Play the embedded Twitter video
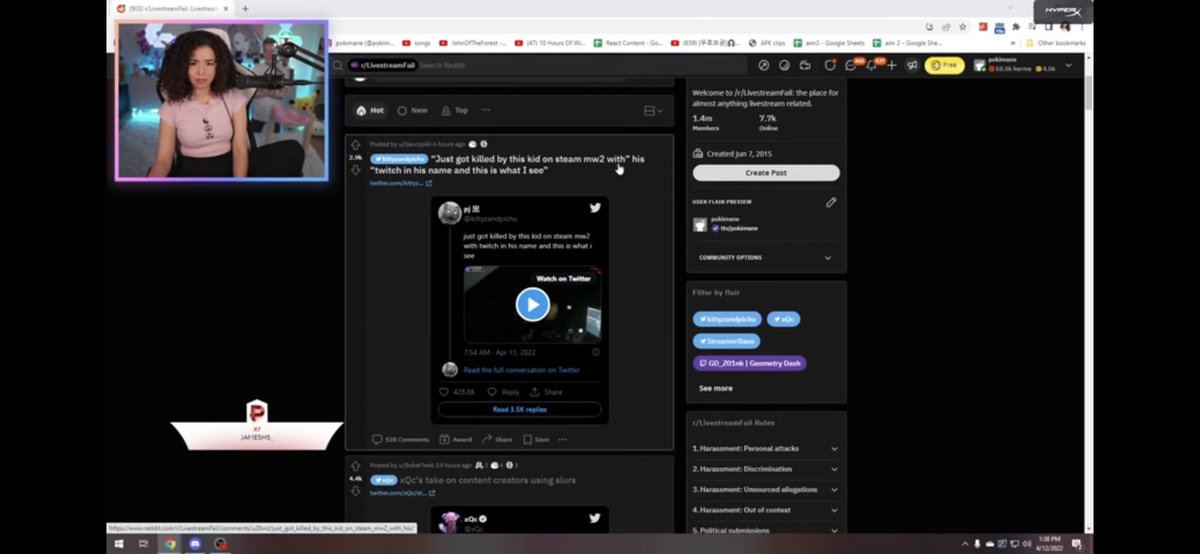 tap(532, 304)
